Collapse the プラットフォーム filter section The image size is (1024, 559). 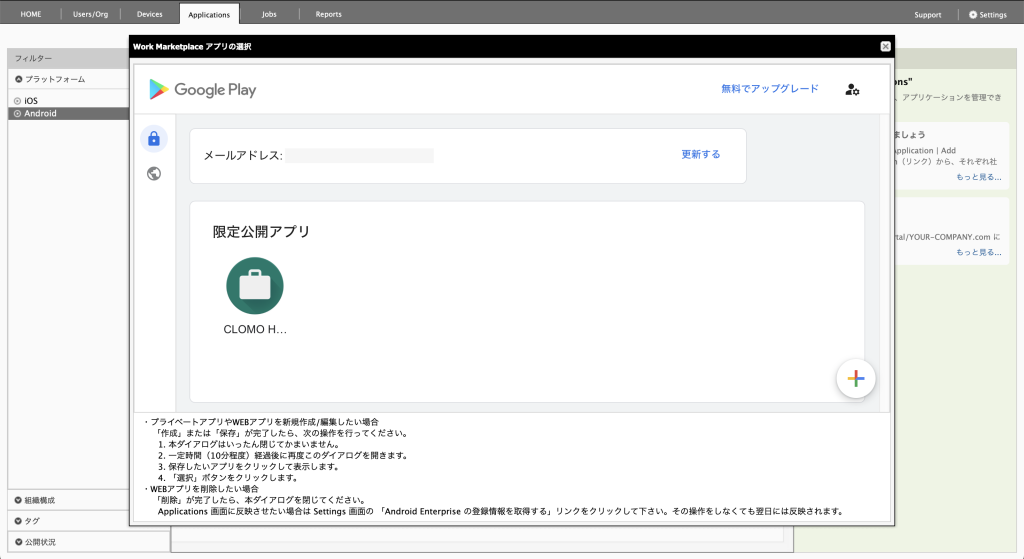tap(19, 79)
